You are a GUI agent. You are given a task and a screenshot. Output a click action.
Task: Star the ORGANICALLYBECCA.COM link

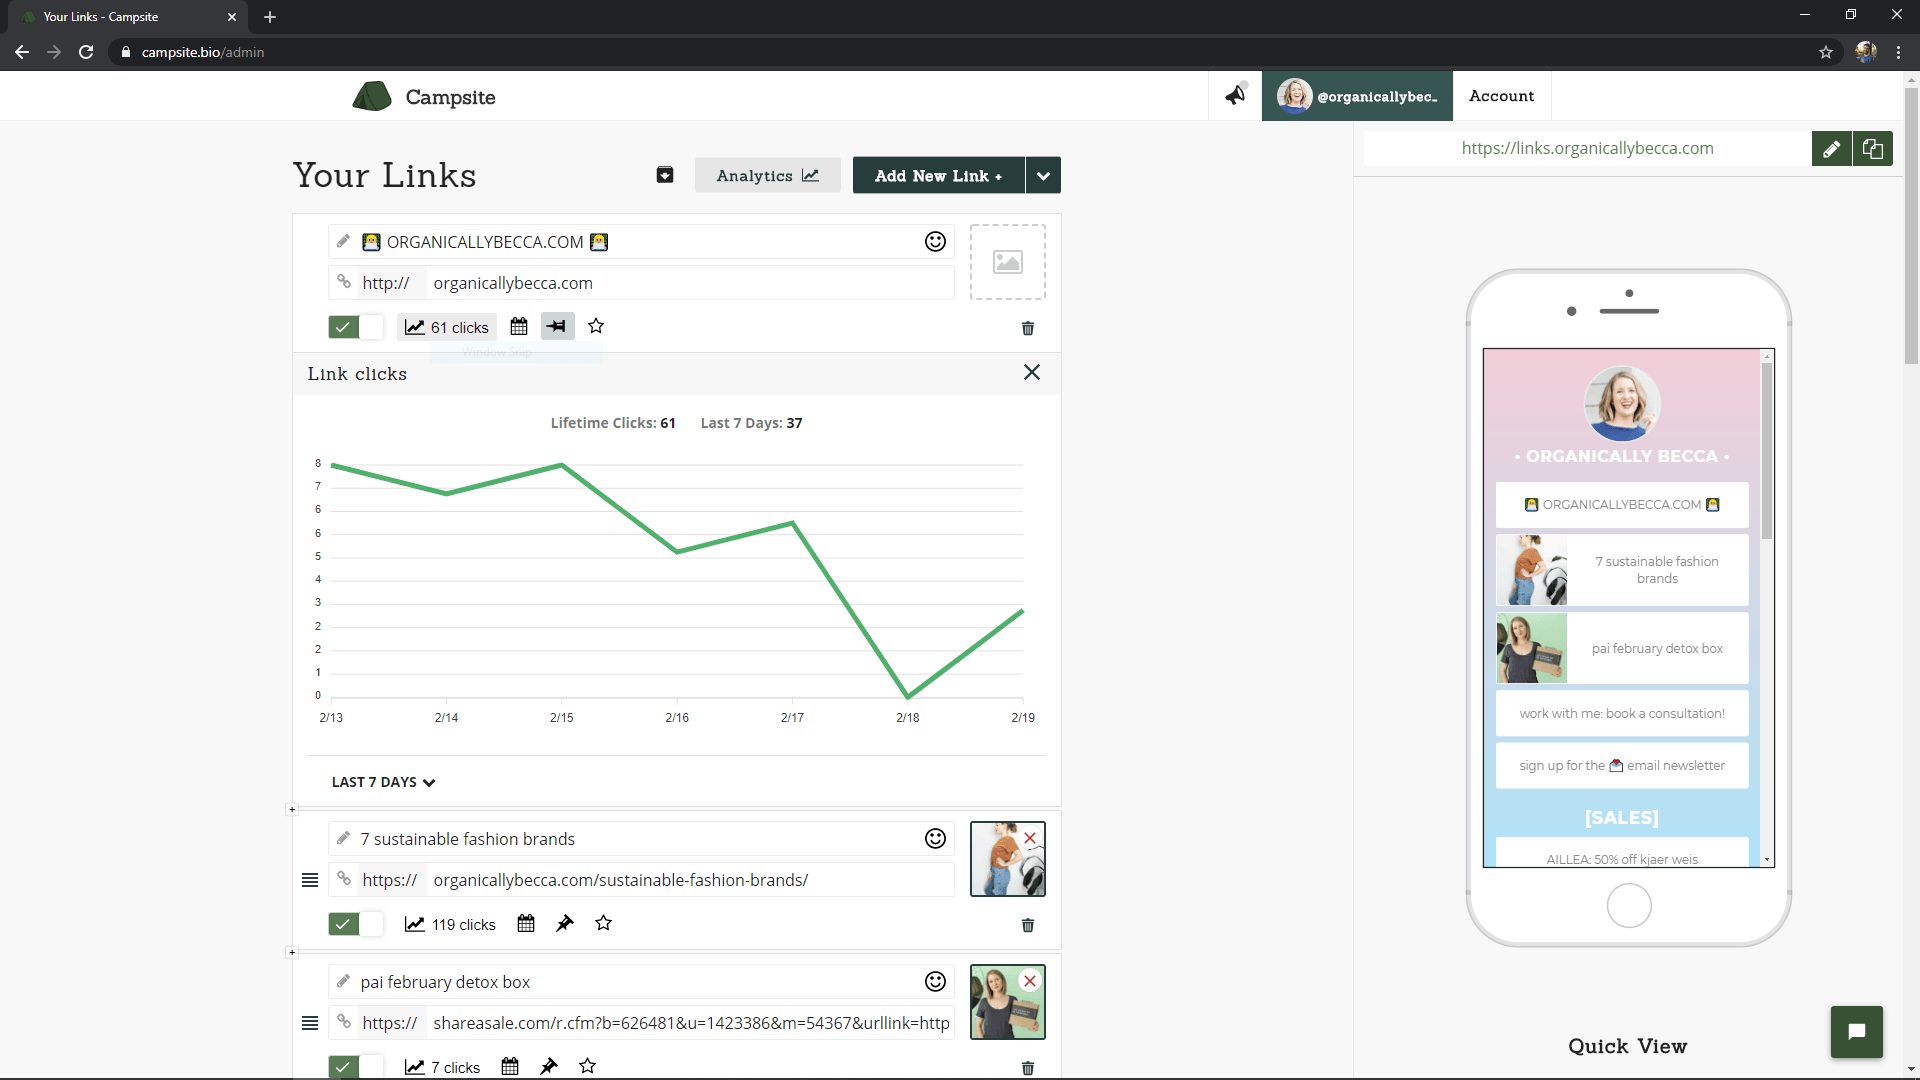(596, 326)
